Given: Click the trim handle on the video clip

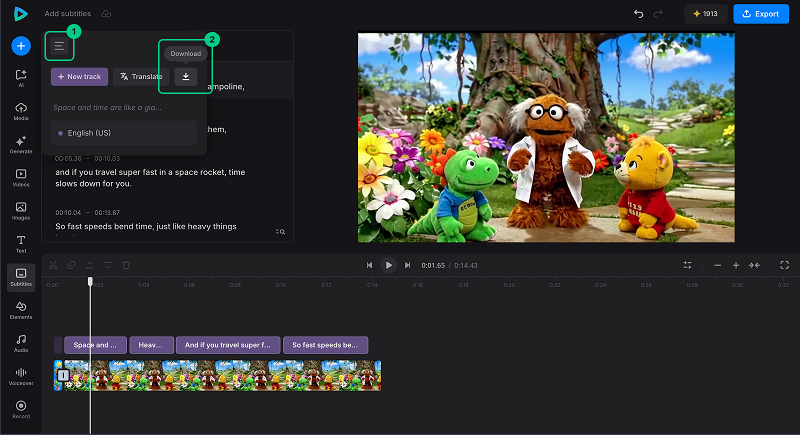Looking at the screenshot, I should 63,376.
